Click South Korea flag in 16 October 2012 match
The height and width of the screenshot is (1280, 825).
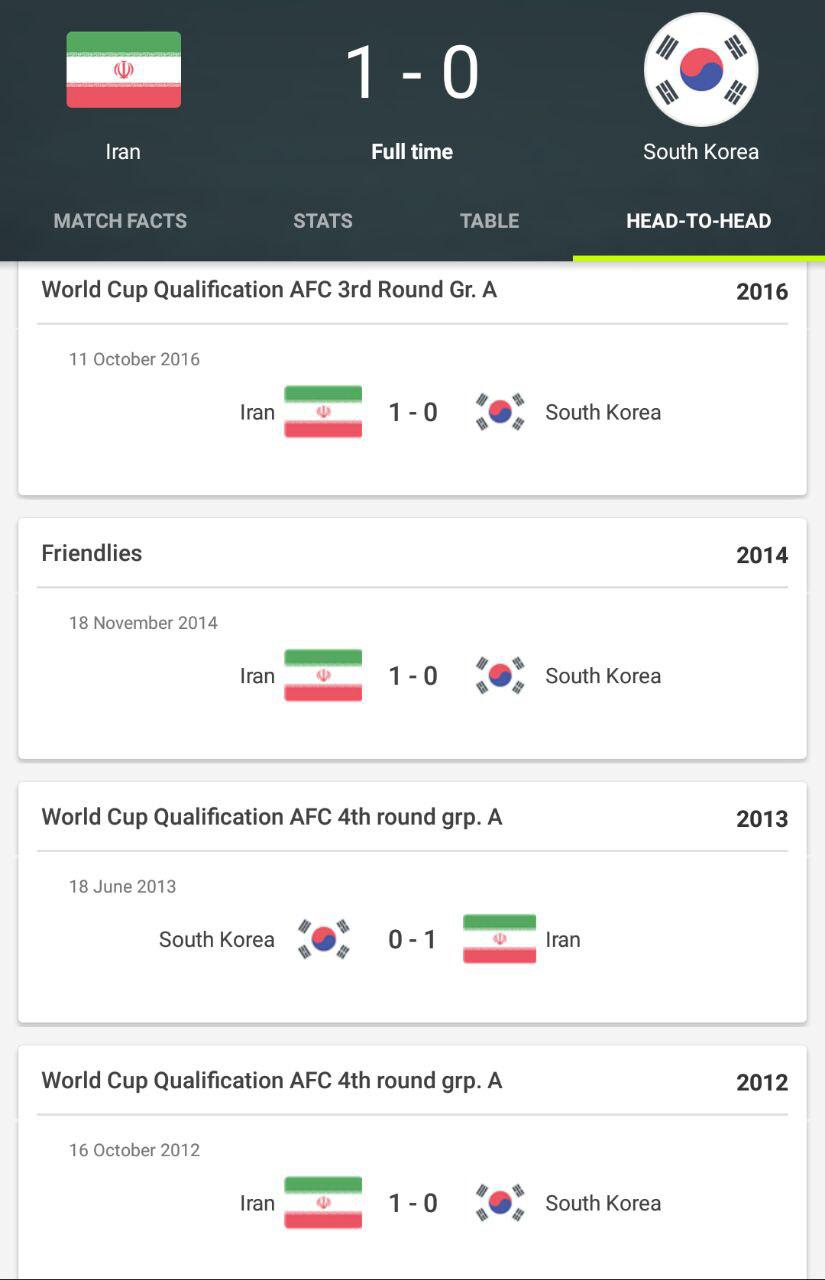pyautogui.click(x=500, y=1203)
